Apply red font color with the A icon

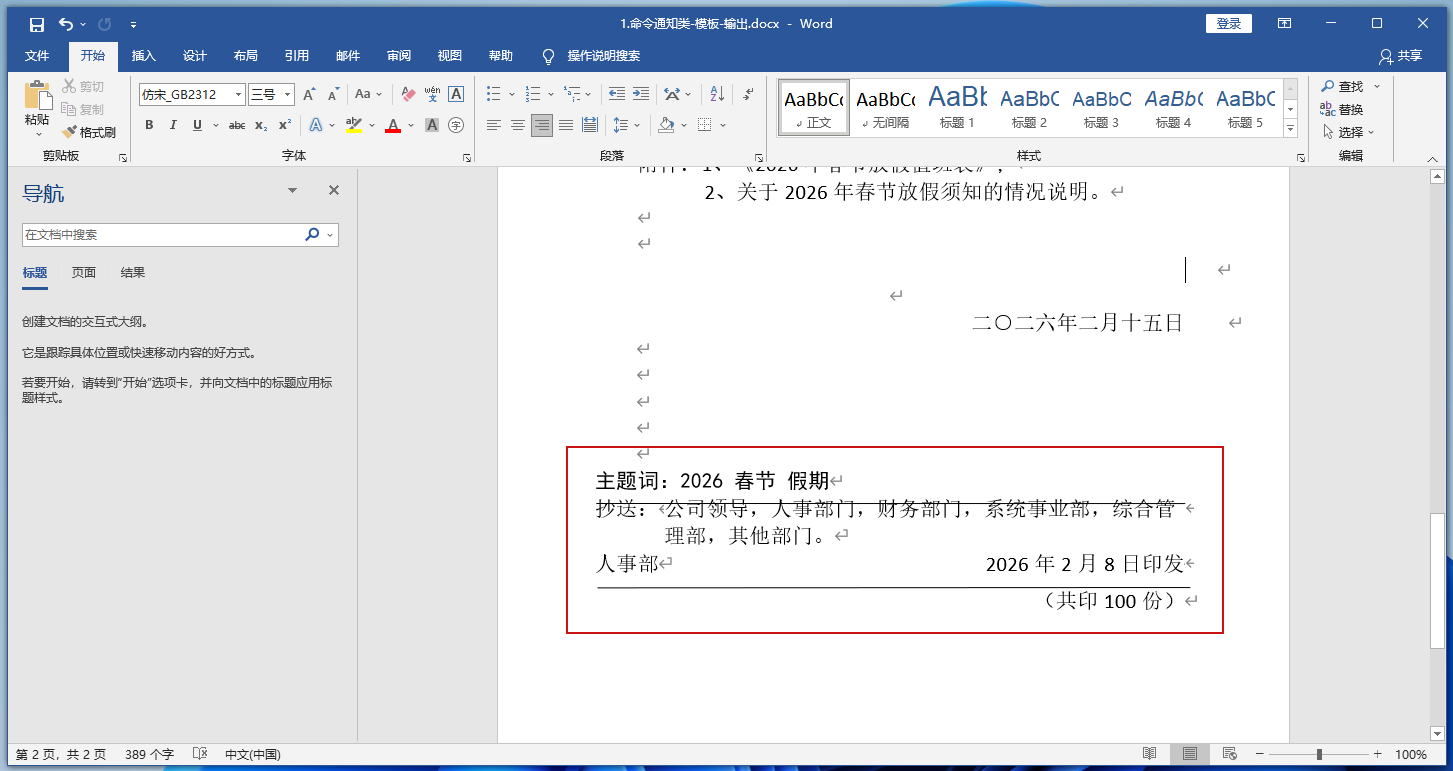tap(393, 125)
